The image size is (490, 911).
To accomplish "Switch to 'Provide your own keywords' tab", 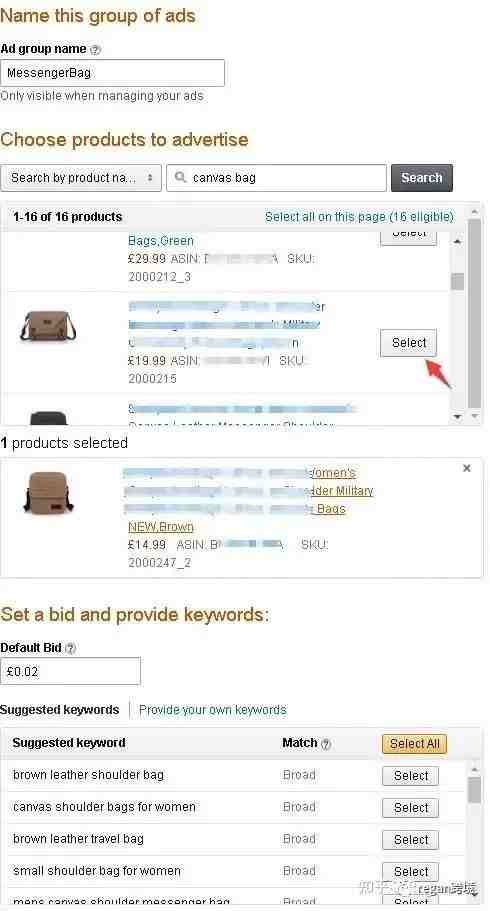I will (213, 710).
